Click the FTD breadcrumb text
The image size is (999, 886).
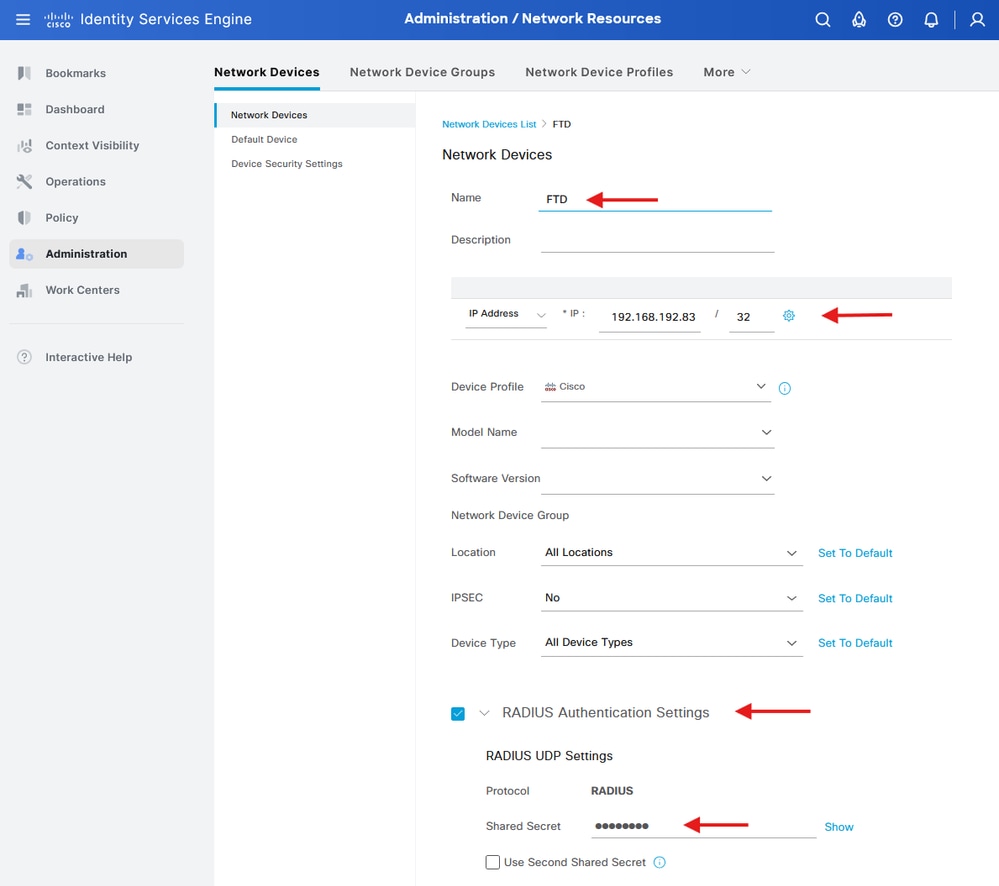561,124
